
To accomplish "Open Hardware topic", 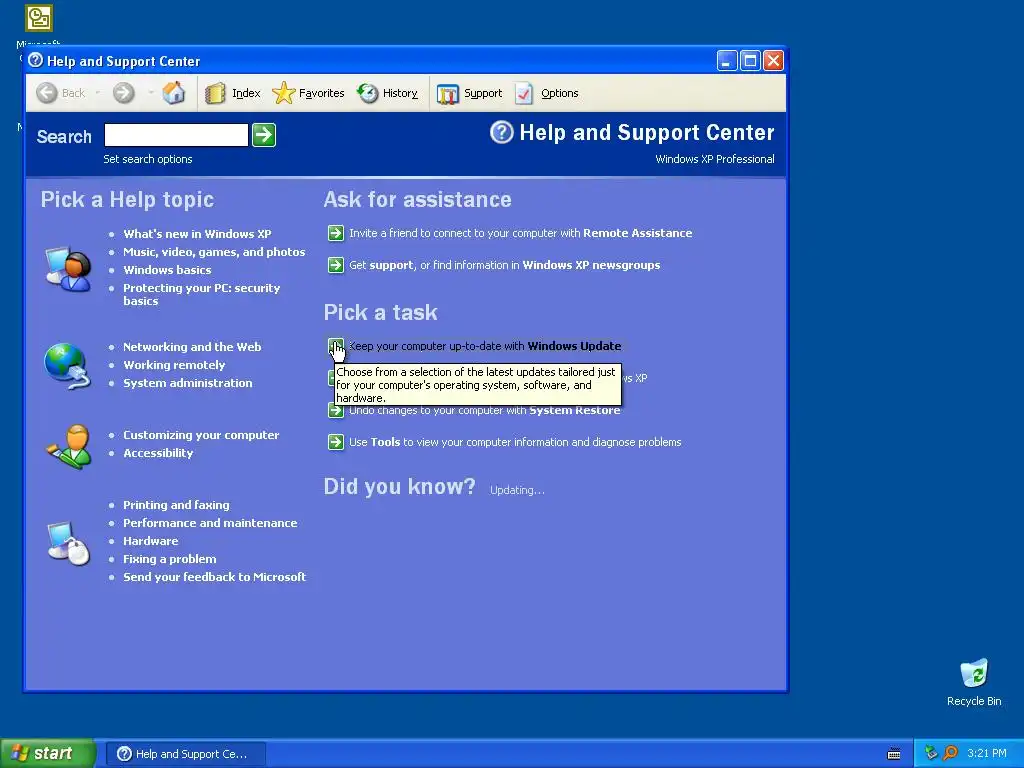I will click(150, 541).
